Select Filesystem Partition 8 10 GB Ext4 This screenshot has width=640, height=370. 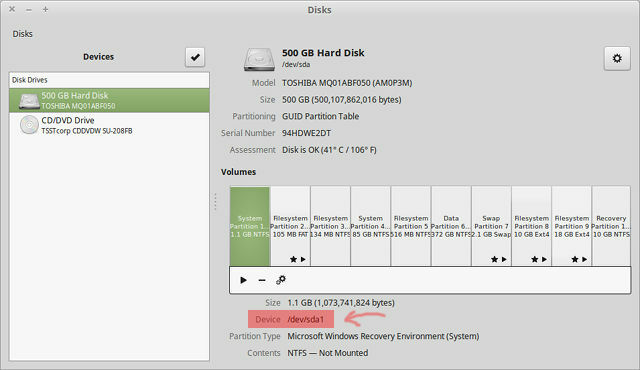pyautogui.click(x=531, y=226)
